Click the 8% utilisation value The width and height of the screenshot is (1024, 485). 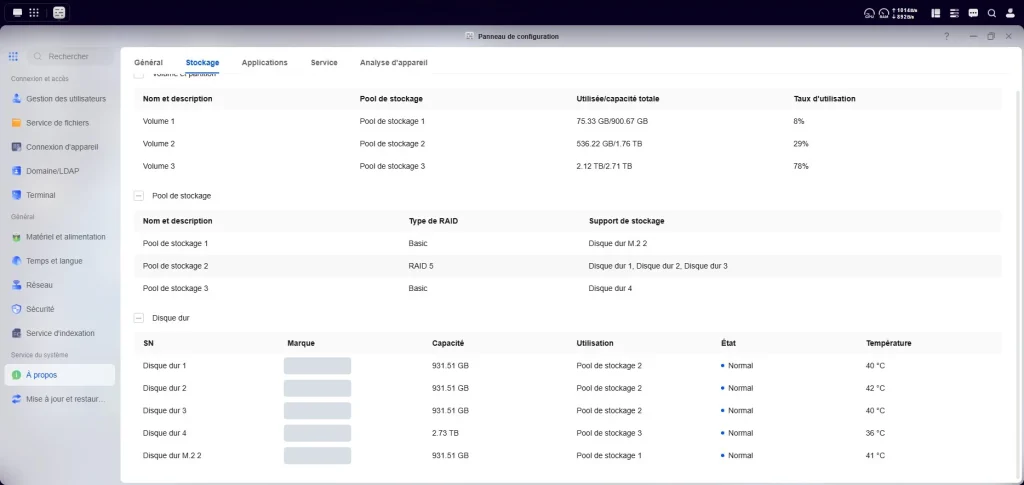[x=799, y=121]
